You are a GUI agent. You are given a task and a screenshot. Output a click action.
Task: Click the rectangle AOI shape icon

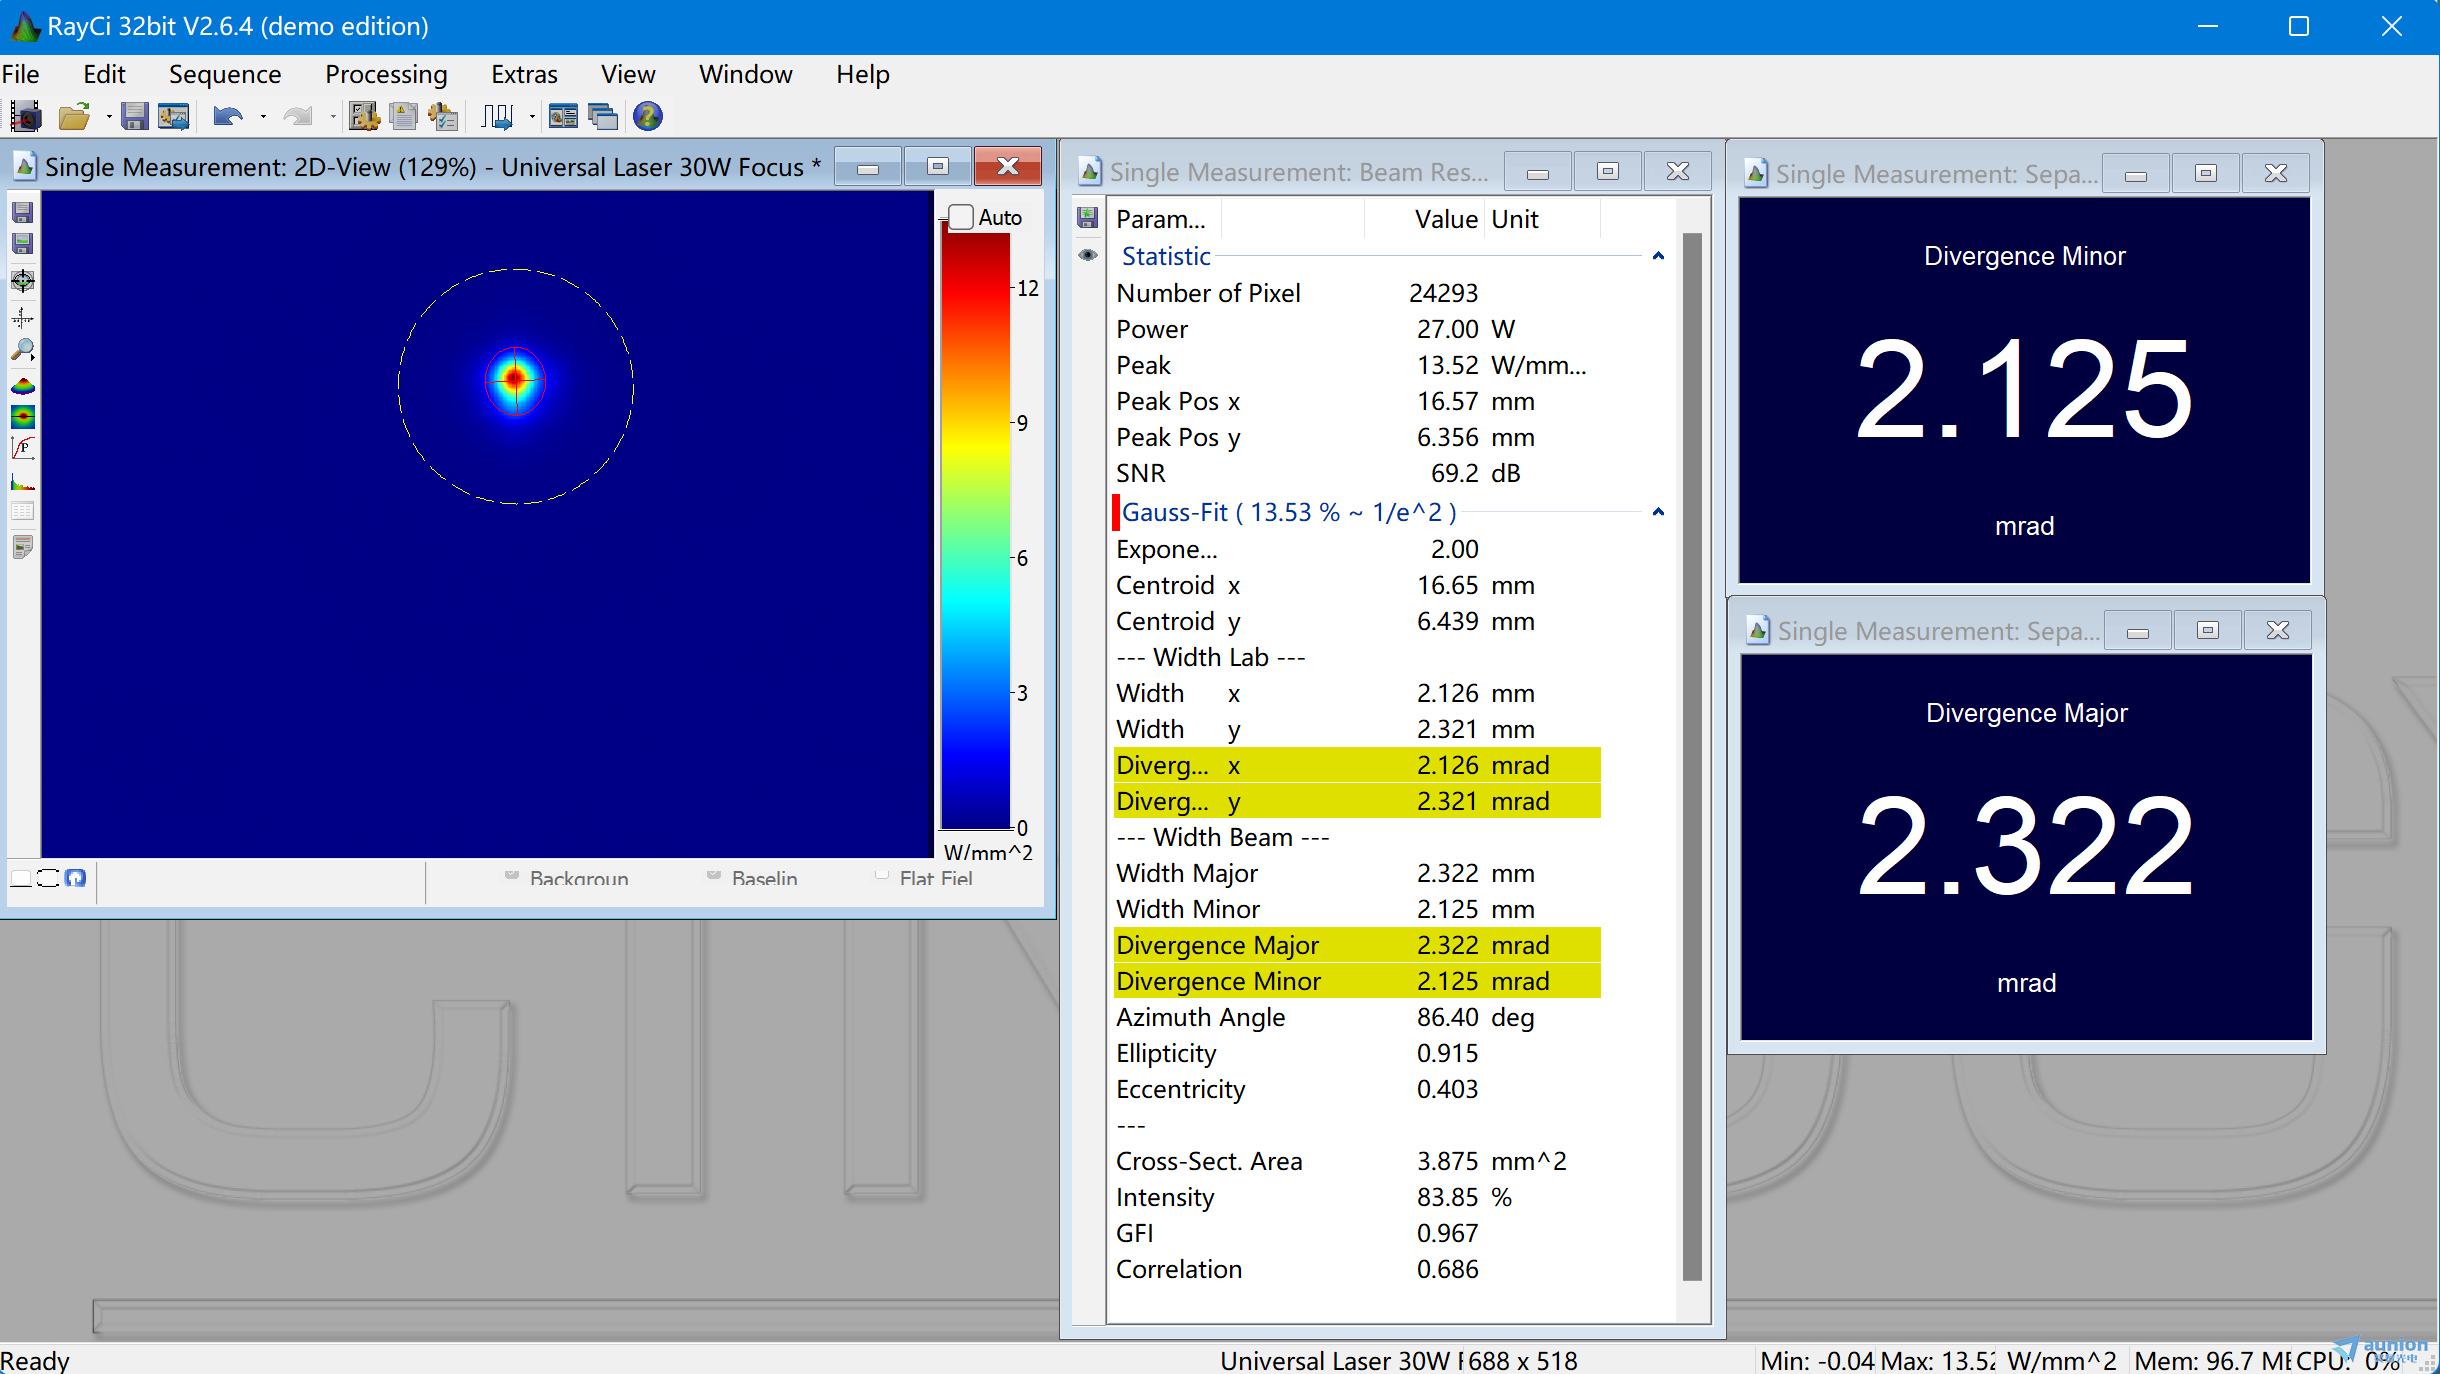(x=21, y=878)
